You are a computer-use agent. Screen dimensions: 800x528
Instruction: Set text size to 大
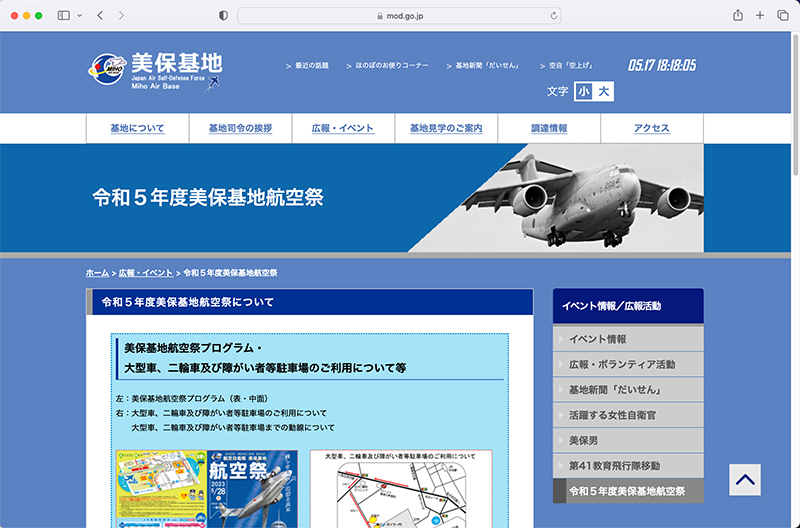click(x=604, y=91)
